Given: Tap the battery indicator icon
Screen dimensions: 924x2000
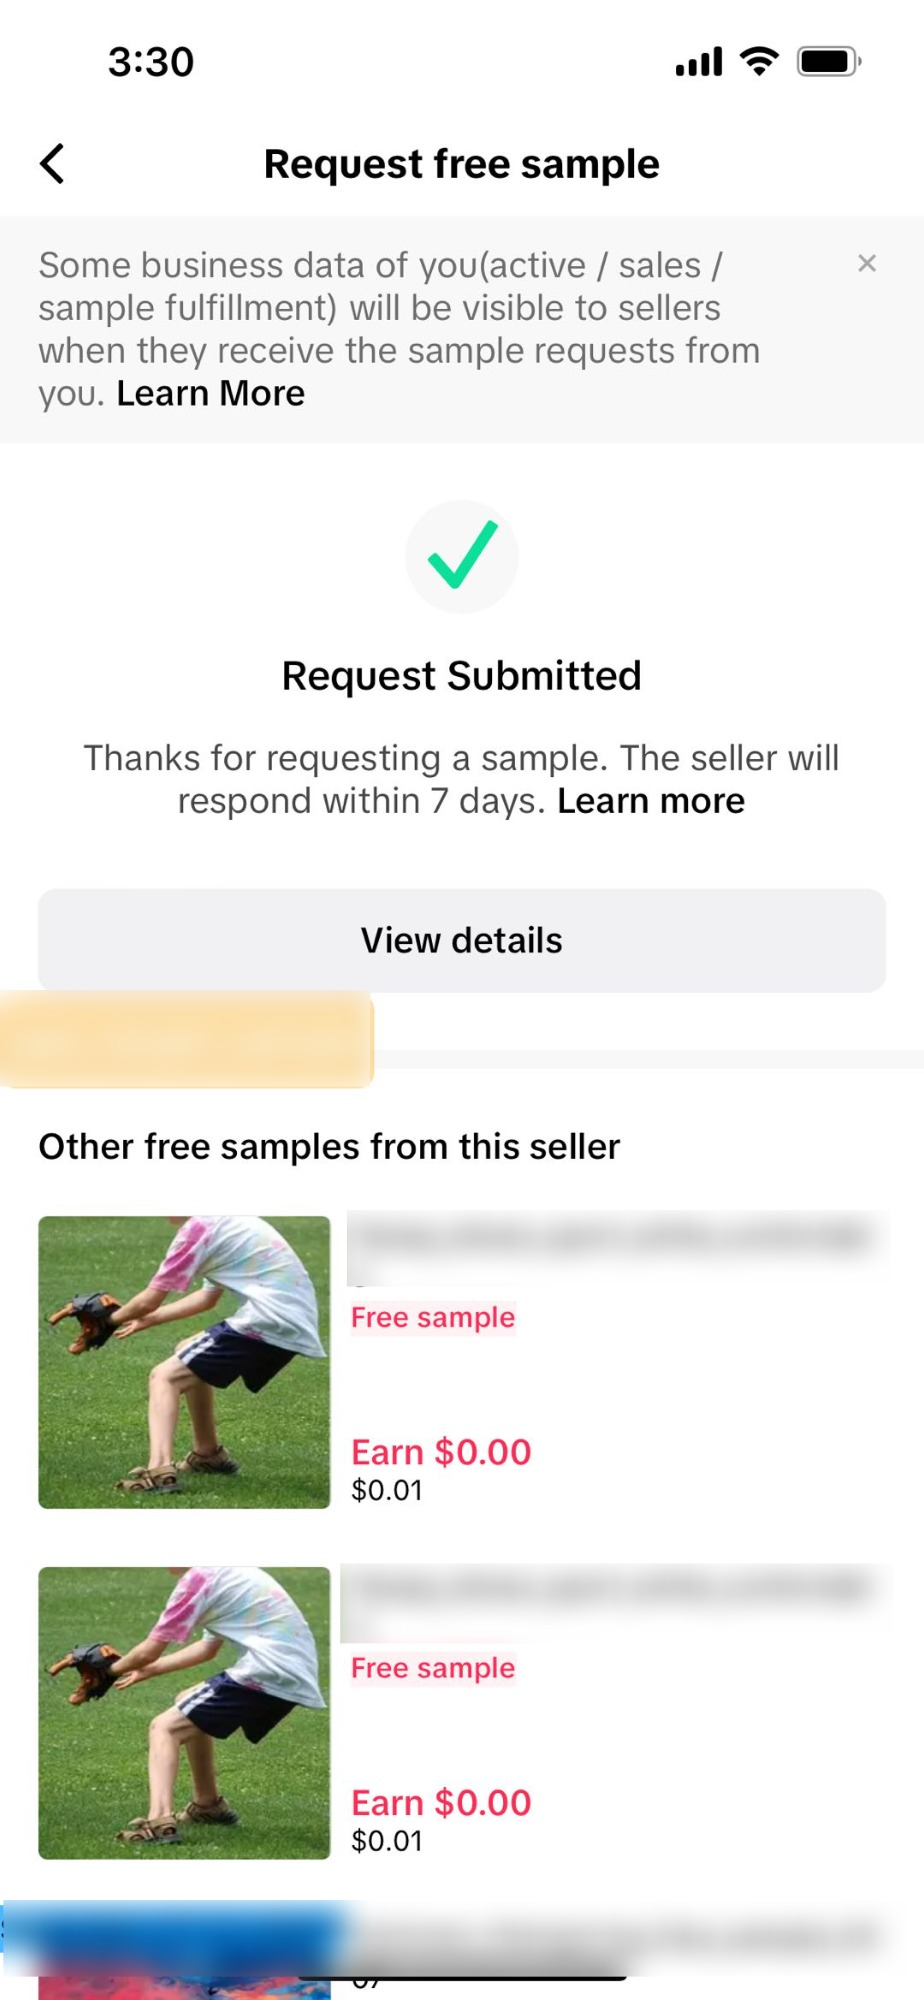Looking at the screenshot, I should coord(828,61).
